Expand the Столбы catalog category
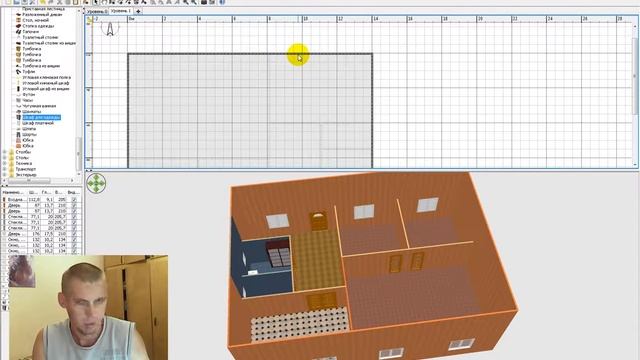Viewport: 640px width, 360px height. tap(4, 152)
